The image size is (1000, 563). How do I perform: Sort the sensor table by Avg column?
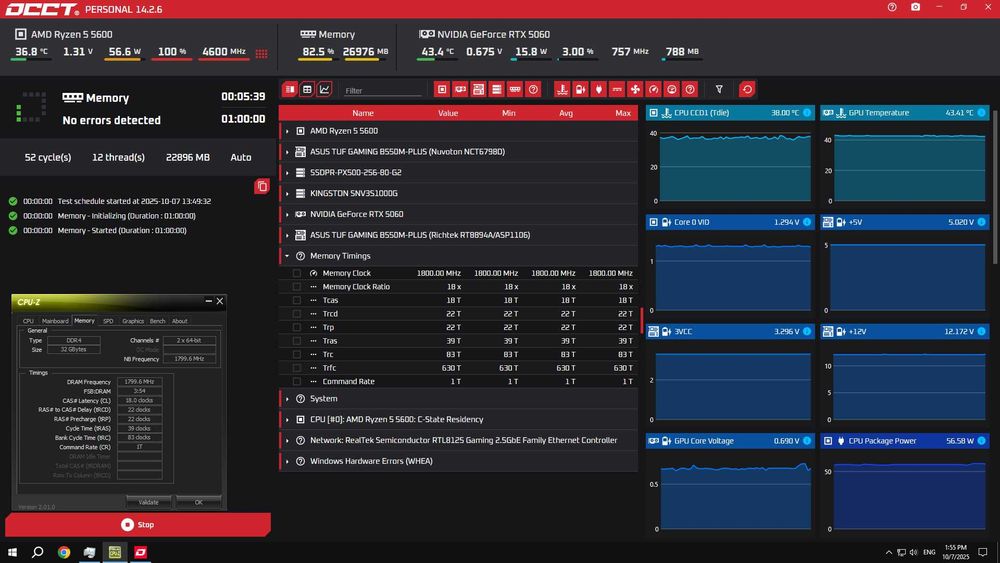point(566,113)
